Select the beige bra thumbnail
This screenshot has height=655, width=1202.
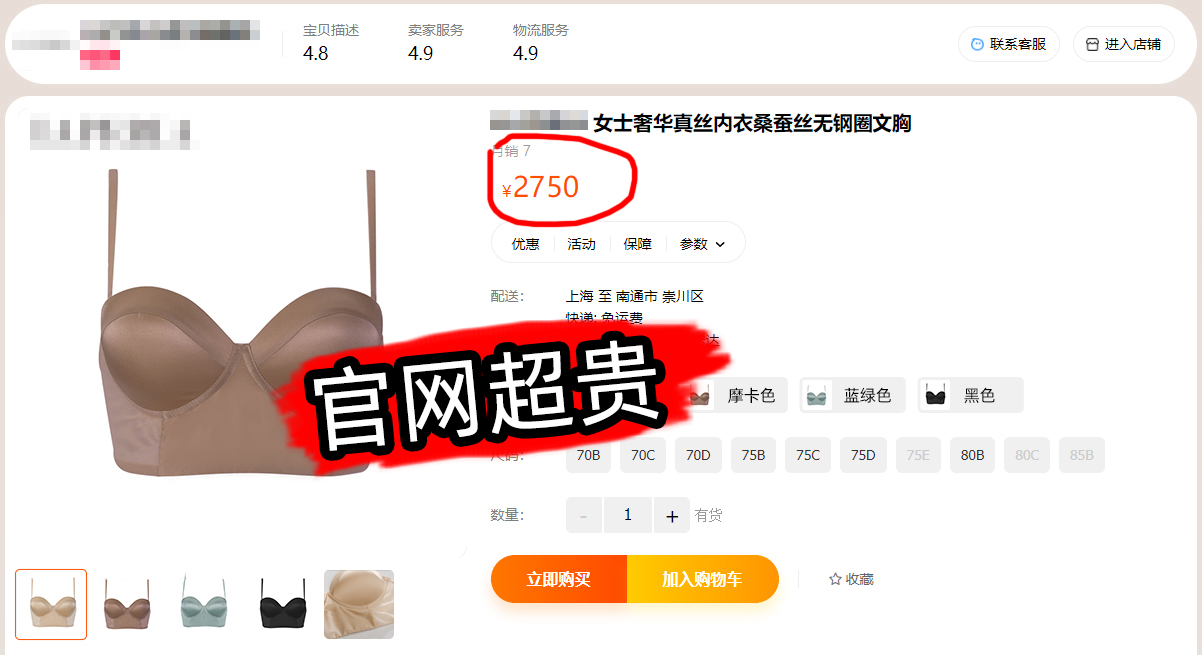click(51, 604)
